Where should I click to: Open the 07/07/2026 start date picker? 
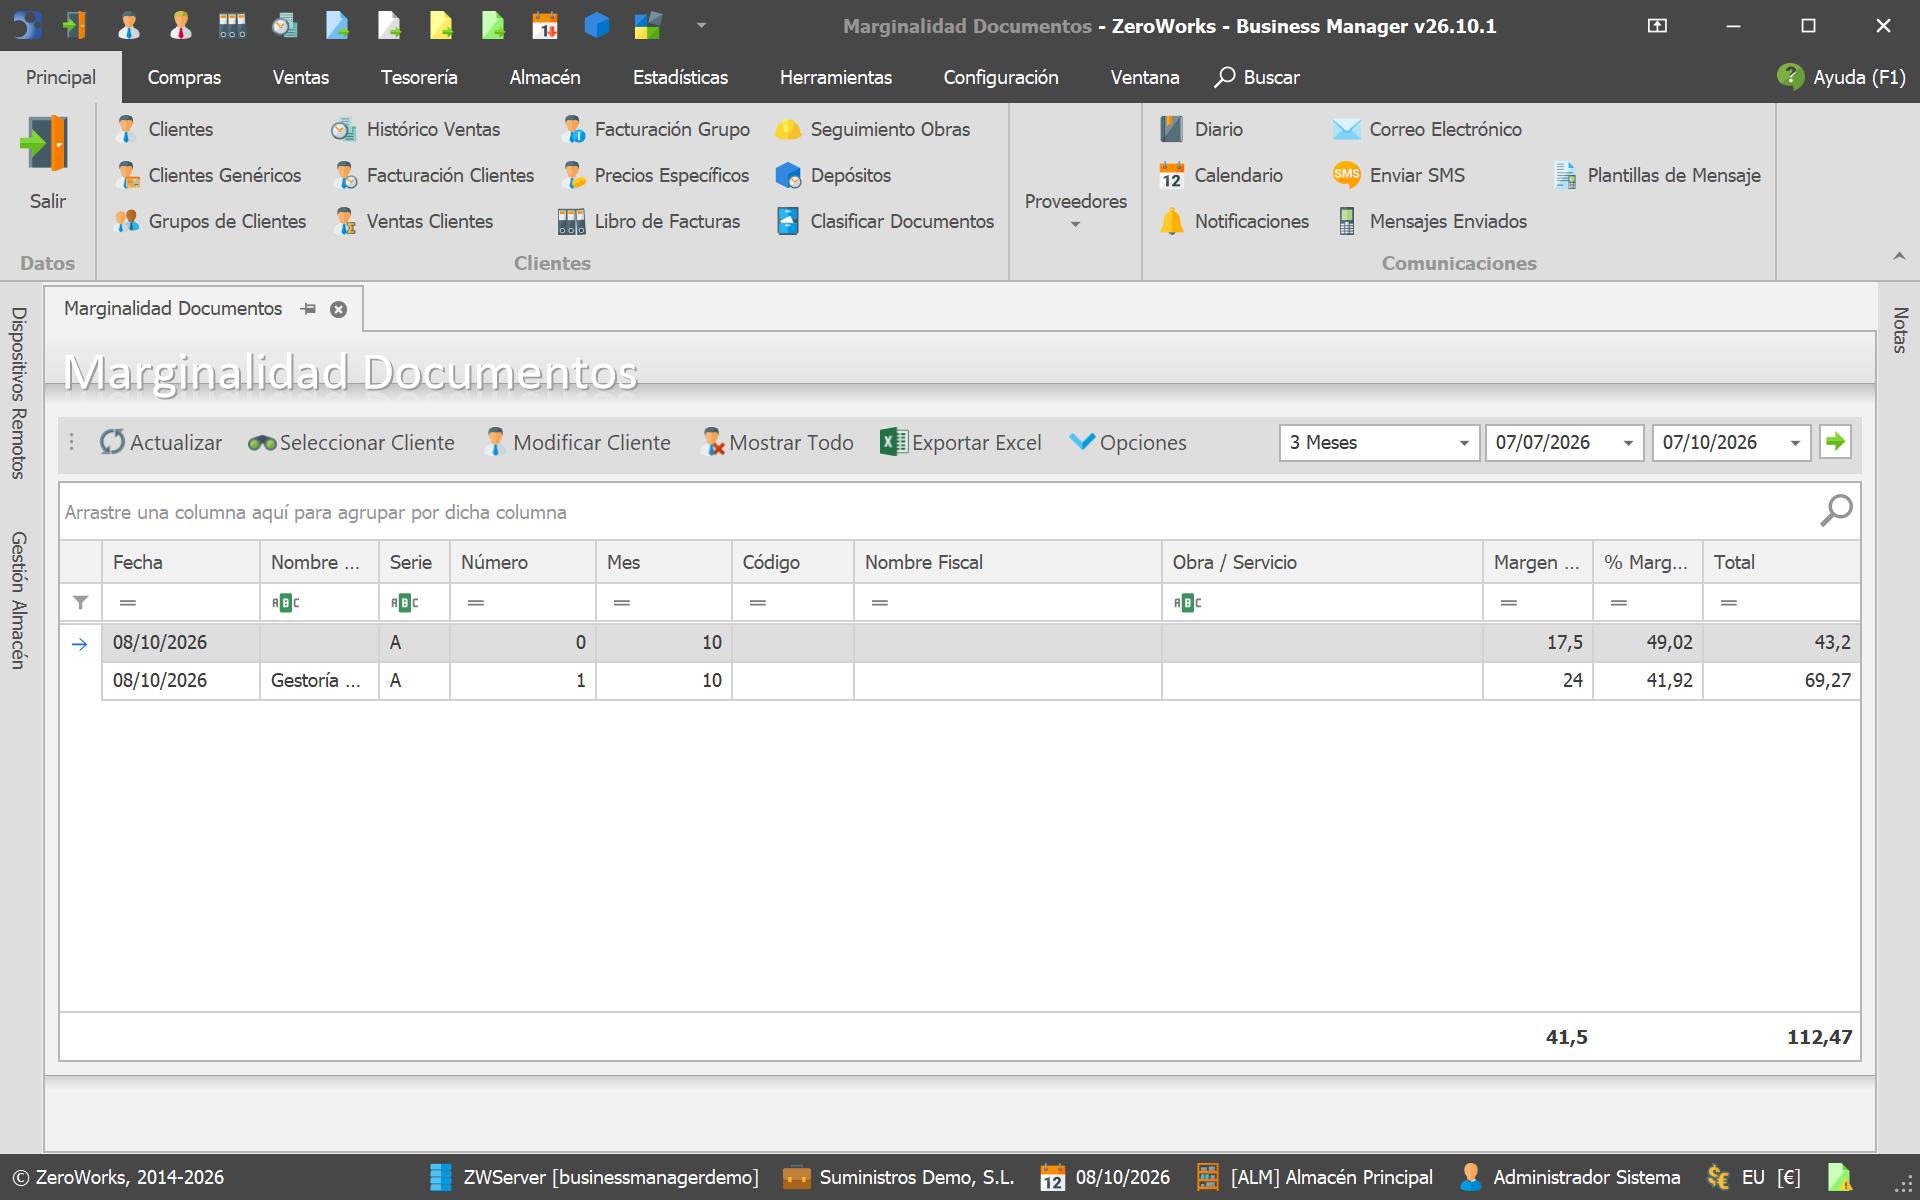(1628, 443)
